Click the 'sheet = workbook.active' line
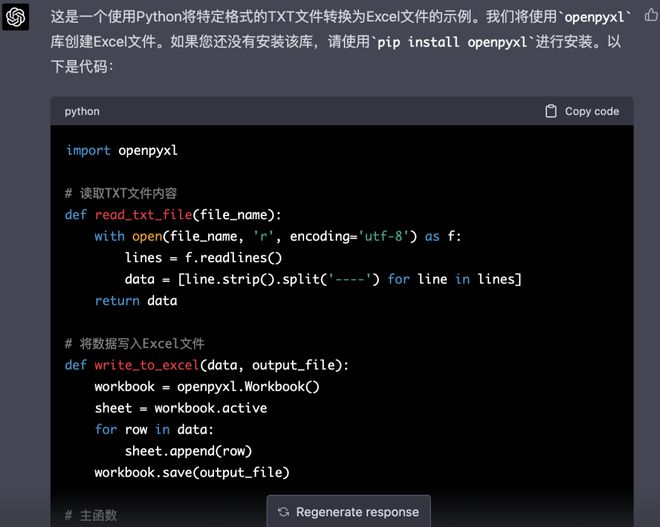This screenshot has width=660, height=527. [181, 408]
